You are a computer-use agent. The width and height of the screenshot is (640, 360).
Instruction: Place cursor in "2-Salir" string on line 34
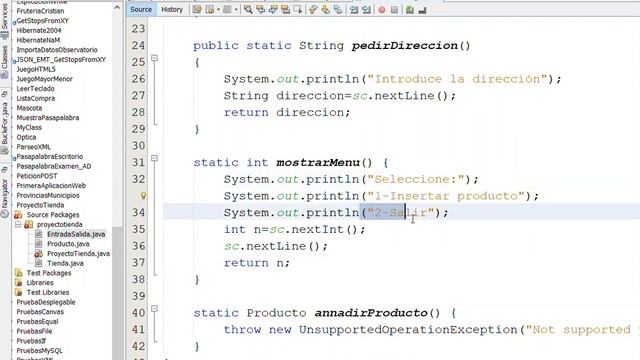click(x=400, y=213)
